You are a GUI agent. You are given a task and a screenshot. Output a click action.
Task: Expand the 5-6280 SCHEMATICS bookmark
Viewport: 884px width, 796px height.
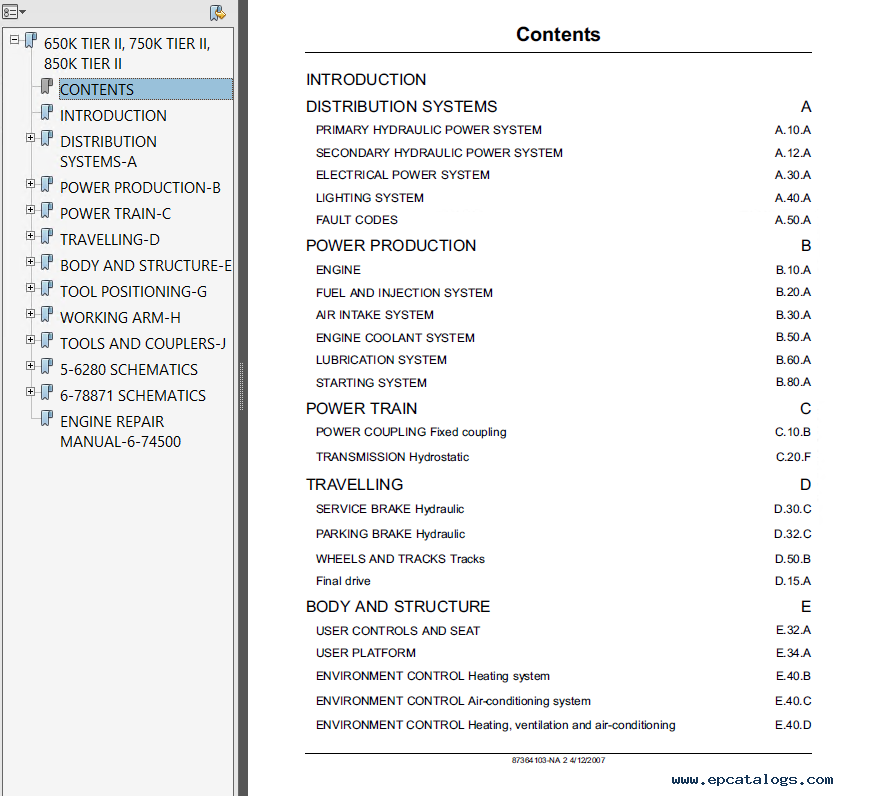(x=30, y=365)
